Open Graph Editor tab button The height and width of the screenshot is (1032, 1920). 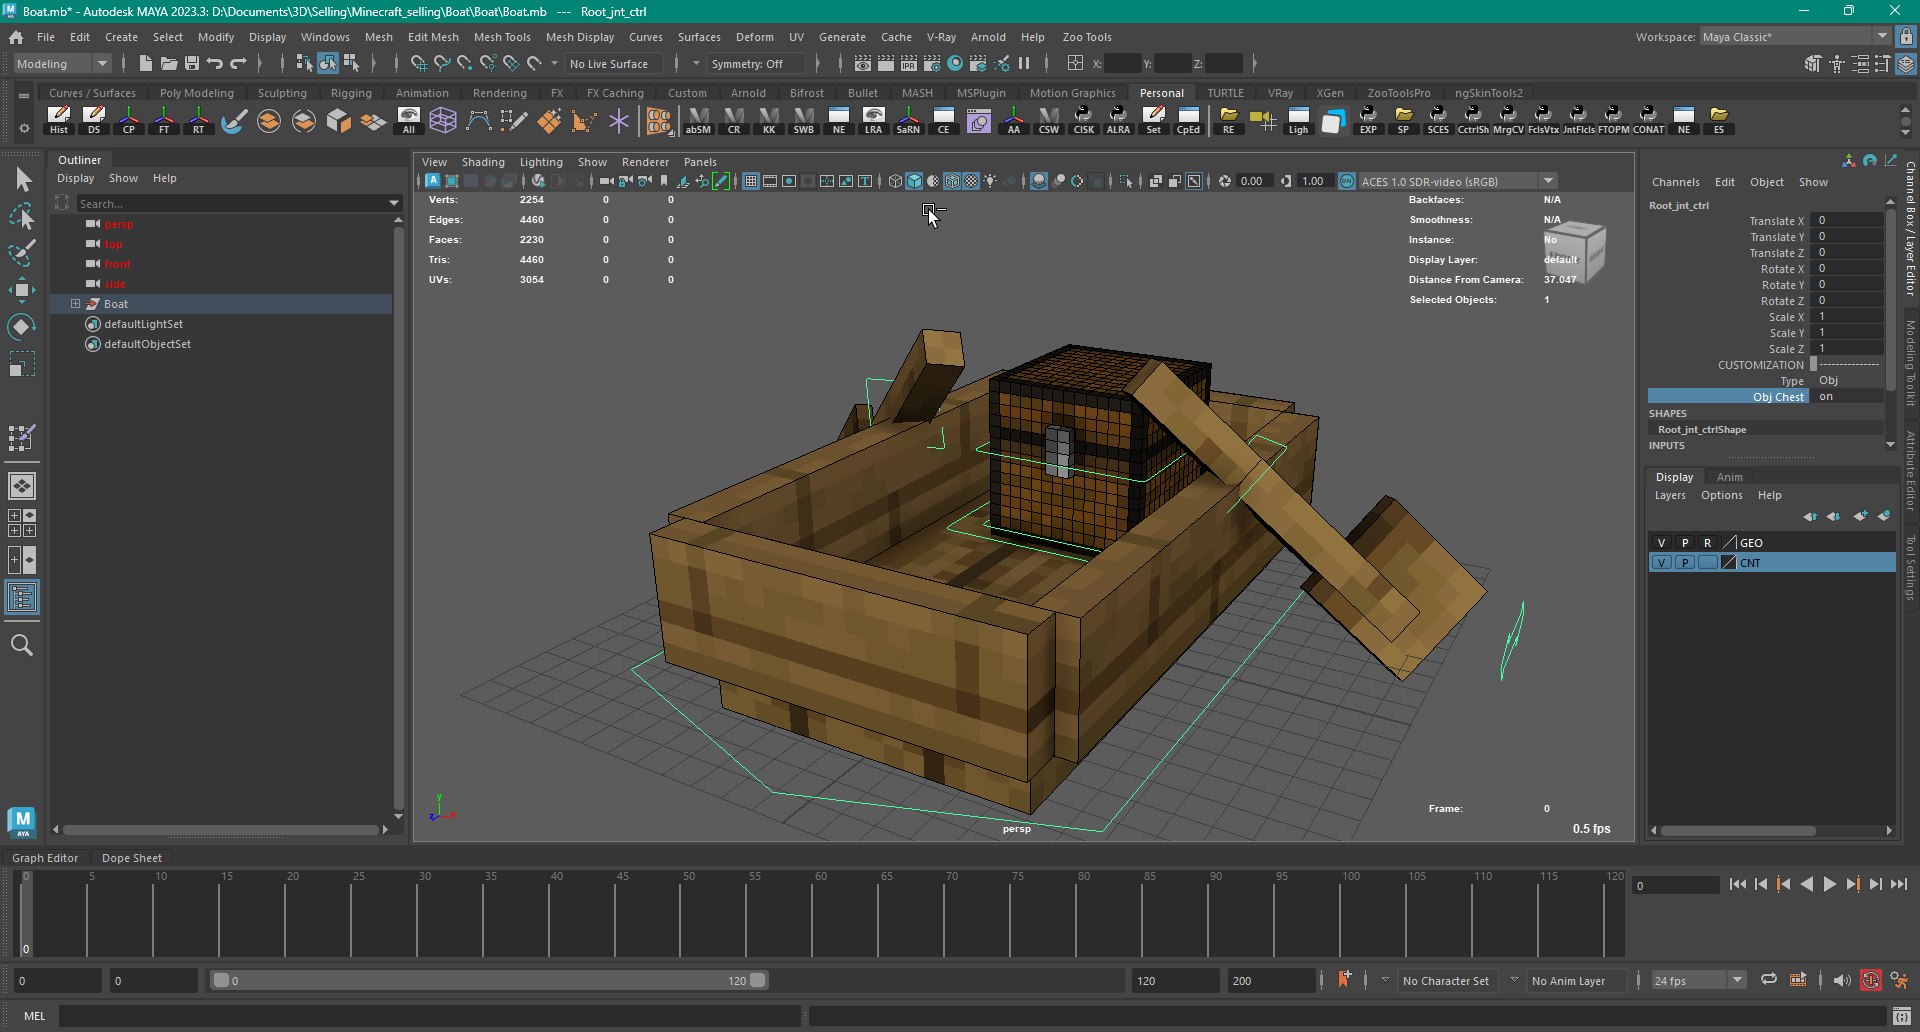(x=45, y=858)
